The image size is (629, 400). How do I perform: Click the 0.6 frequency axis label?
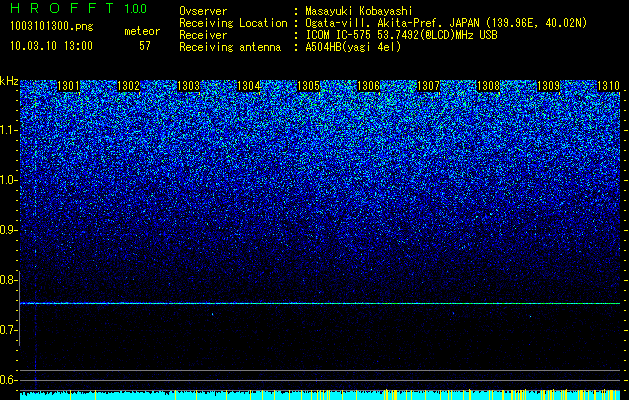coord(9,380)
